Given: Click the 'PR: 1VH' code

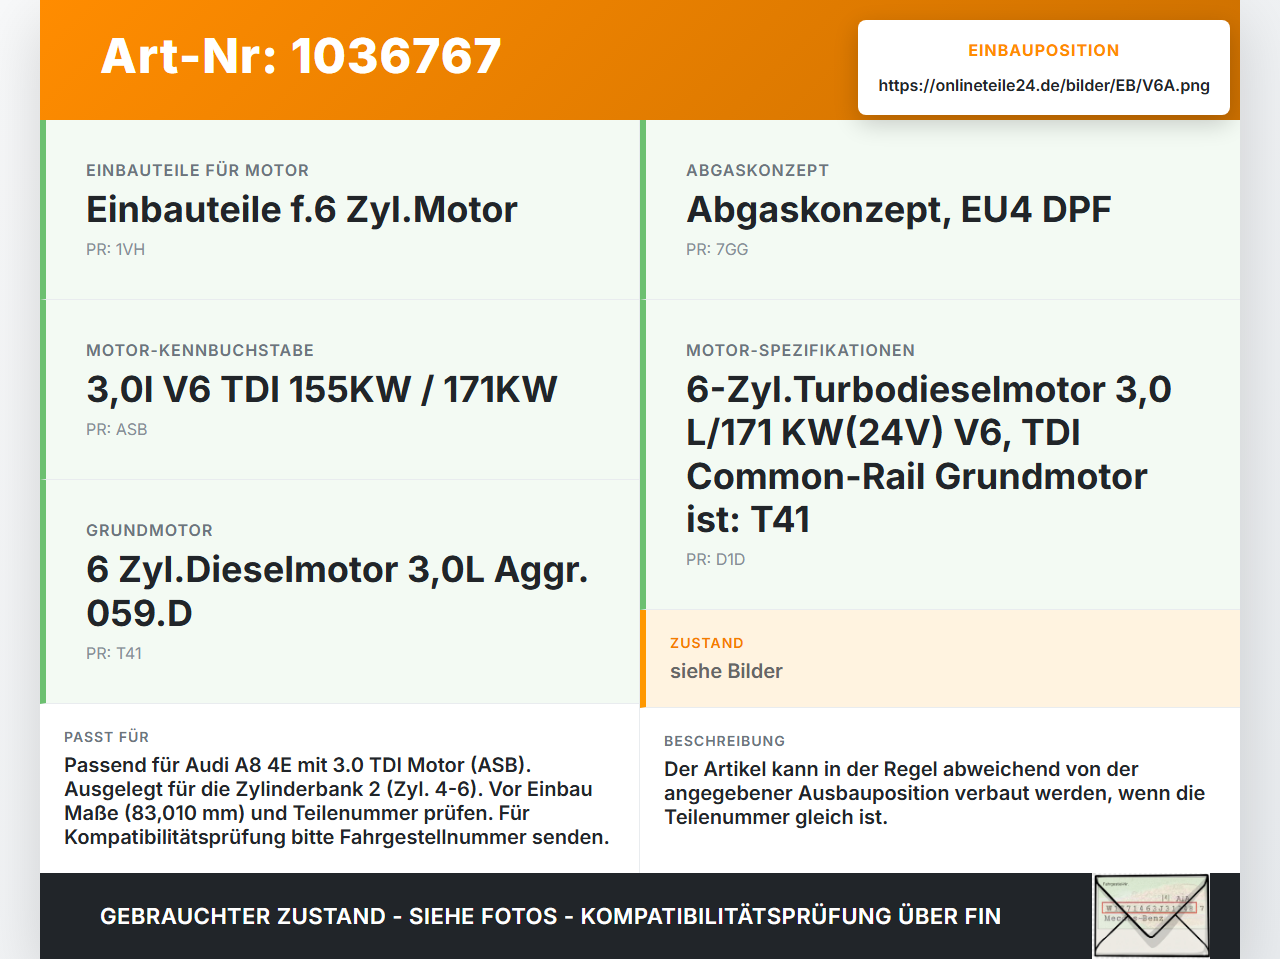Looking at the screenshot, I should (x=115, y=249).
